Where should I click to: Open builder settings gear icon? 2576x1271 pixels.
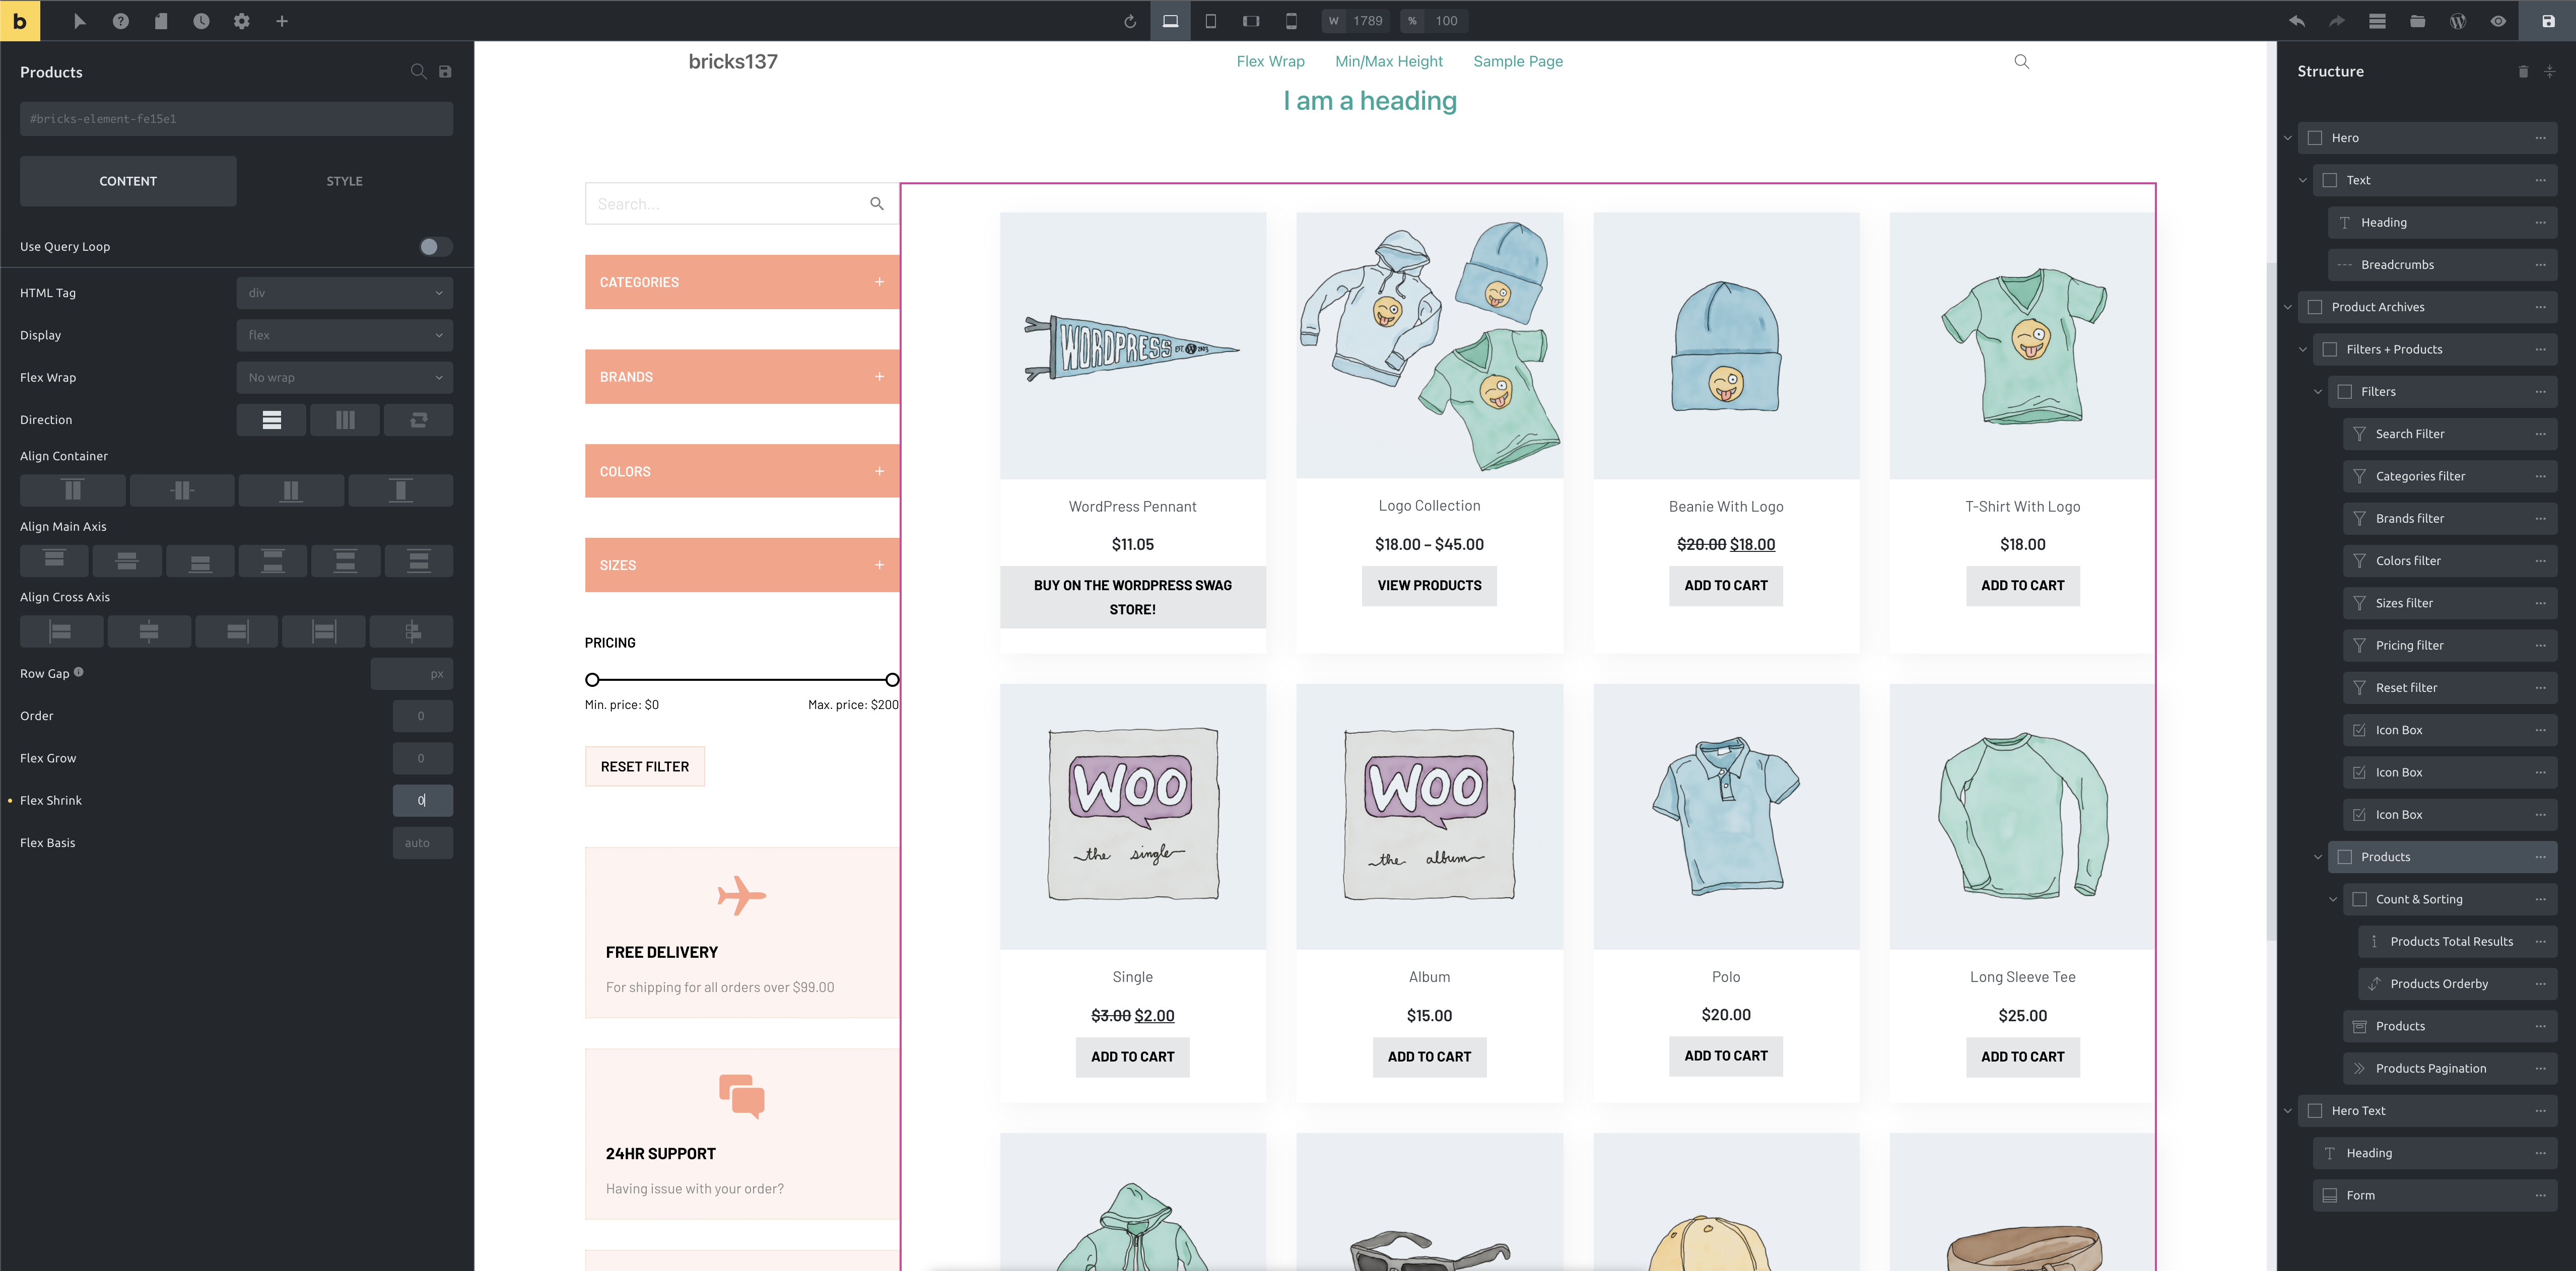[241, 21]
